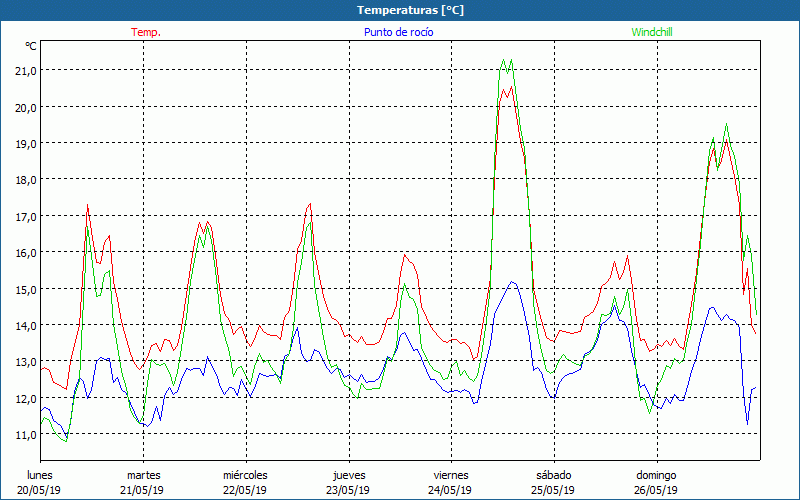This screenshot has width=800, height=500.
Task: Click the 23/05/19 date label
Action: click(348, 490)
